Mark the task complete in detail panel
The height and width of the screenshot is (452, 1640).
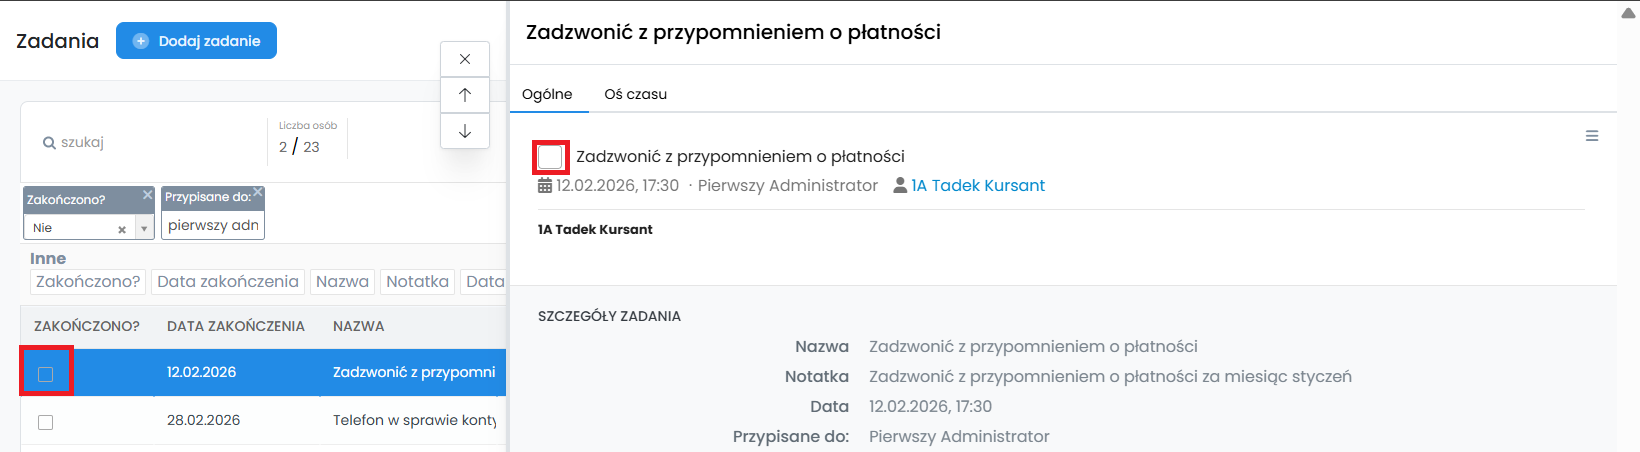[550, 157]
